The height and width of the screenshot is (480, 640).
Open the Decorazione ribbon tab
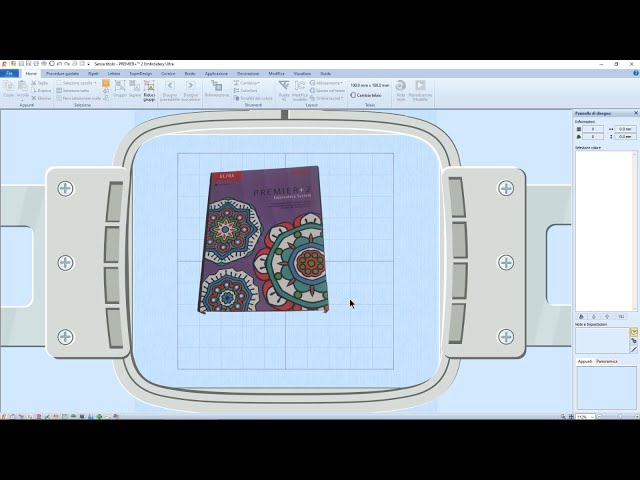tap(248, 74)
